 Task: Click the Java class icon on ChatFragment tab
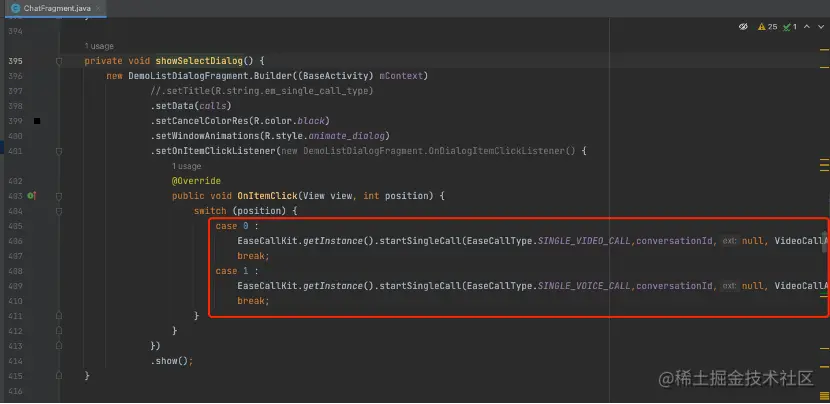(x=15, y=8)
